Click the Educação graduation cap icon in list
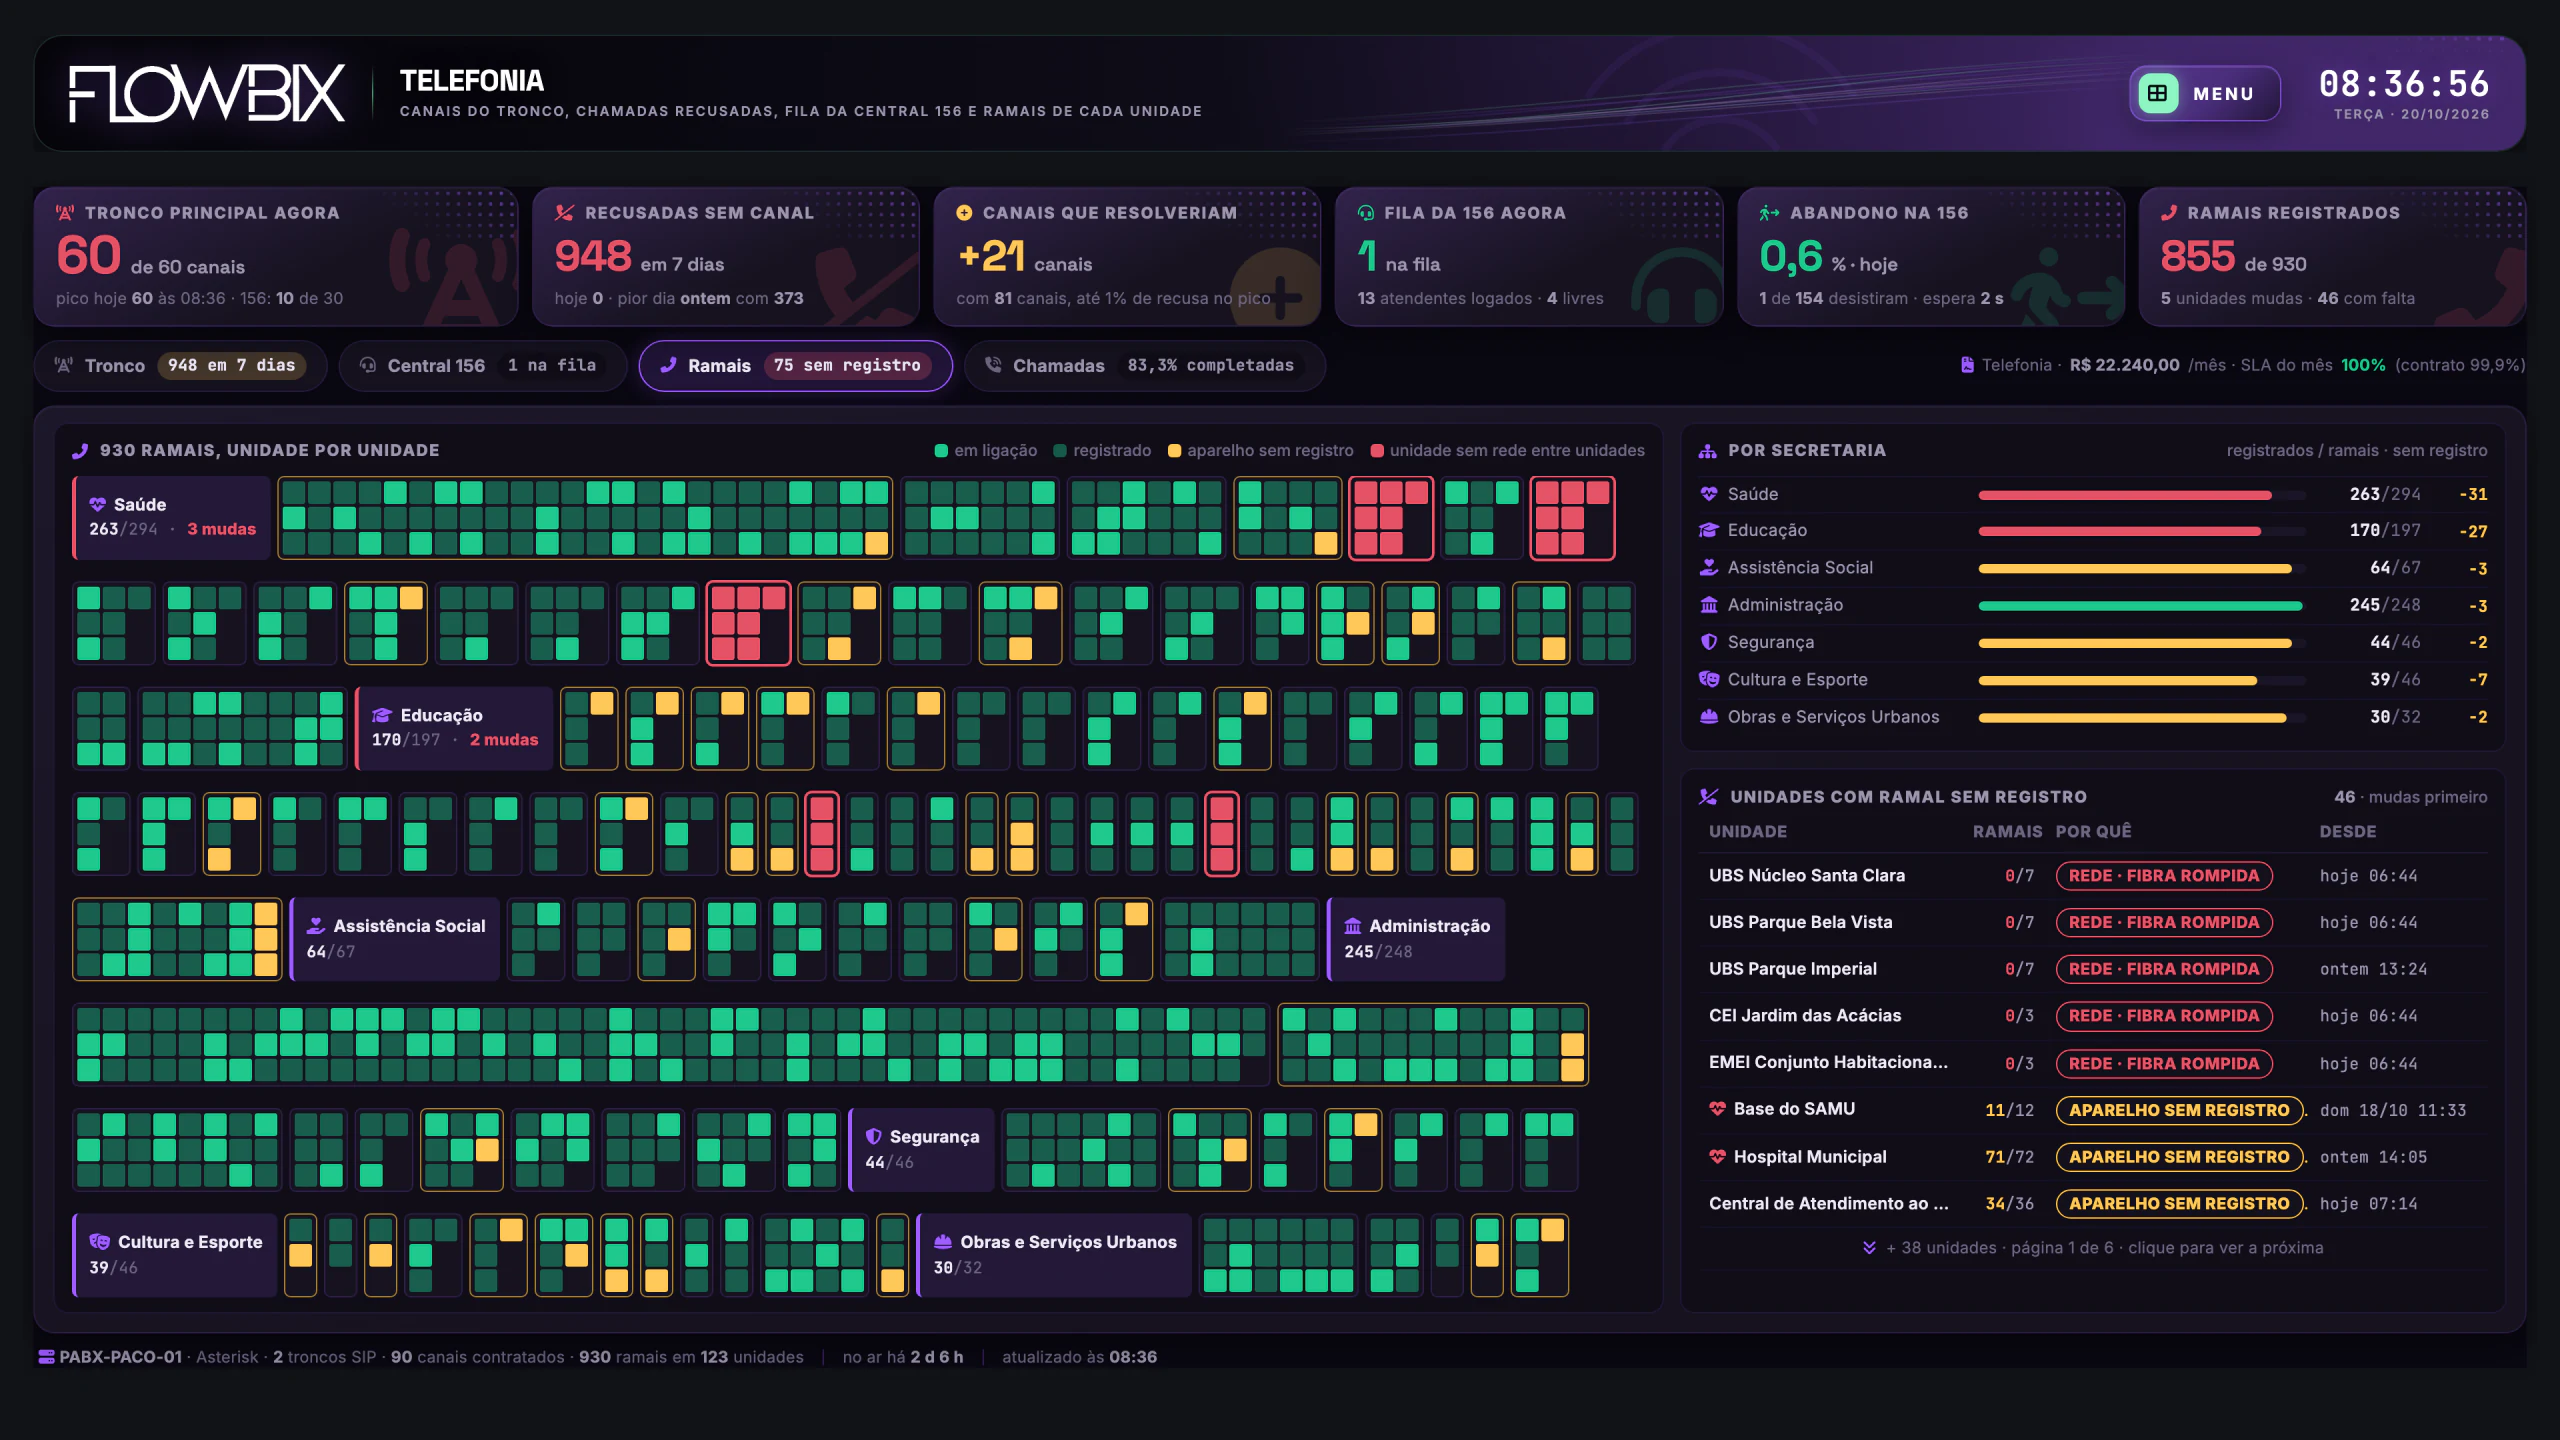 [1709, 530]
